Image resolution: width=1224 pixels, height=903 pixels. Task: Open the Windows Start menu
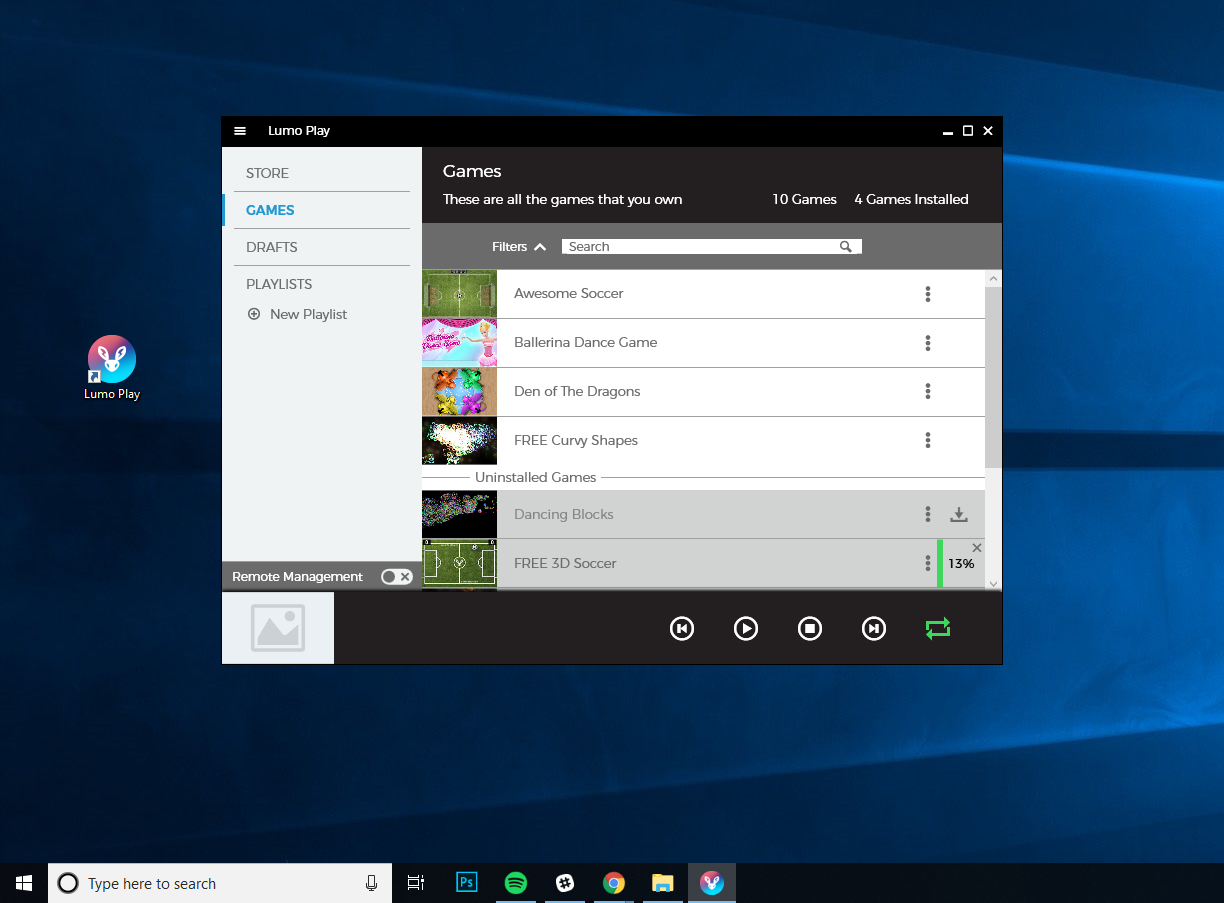pyautogui.click(x=24, y=883)
